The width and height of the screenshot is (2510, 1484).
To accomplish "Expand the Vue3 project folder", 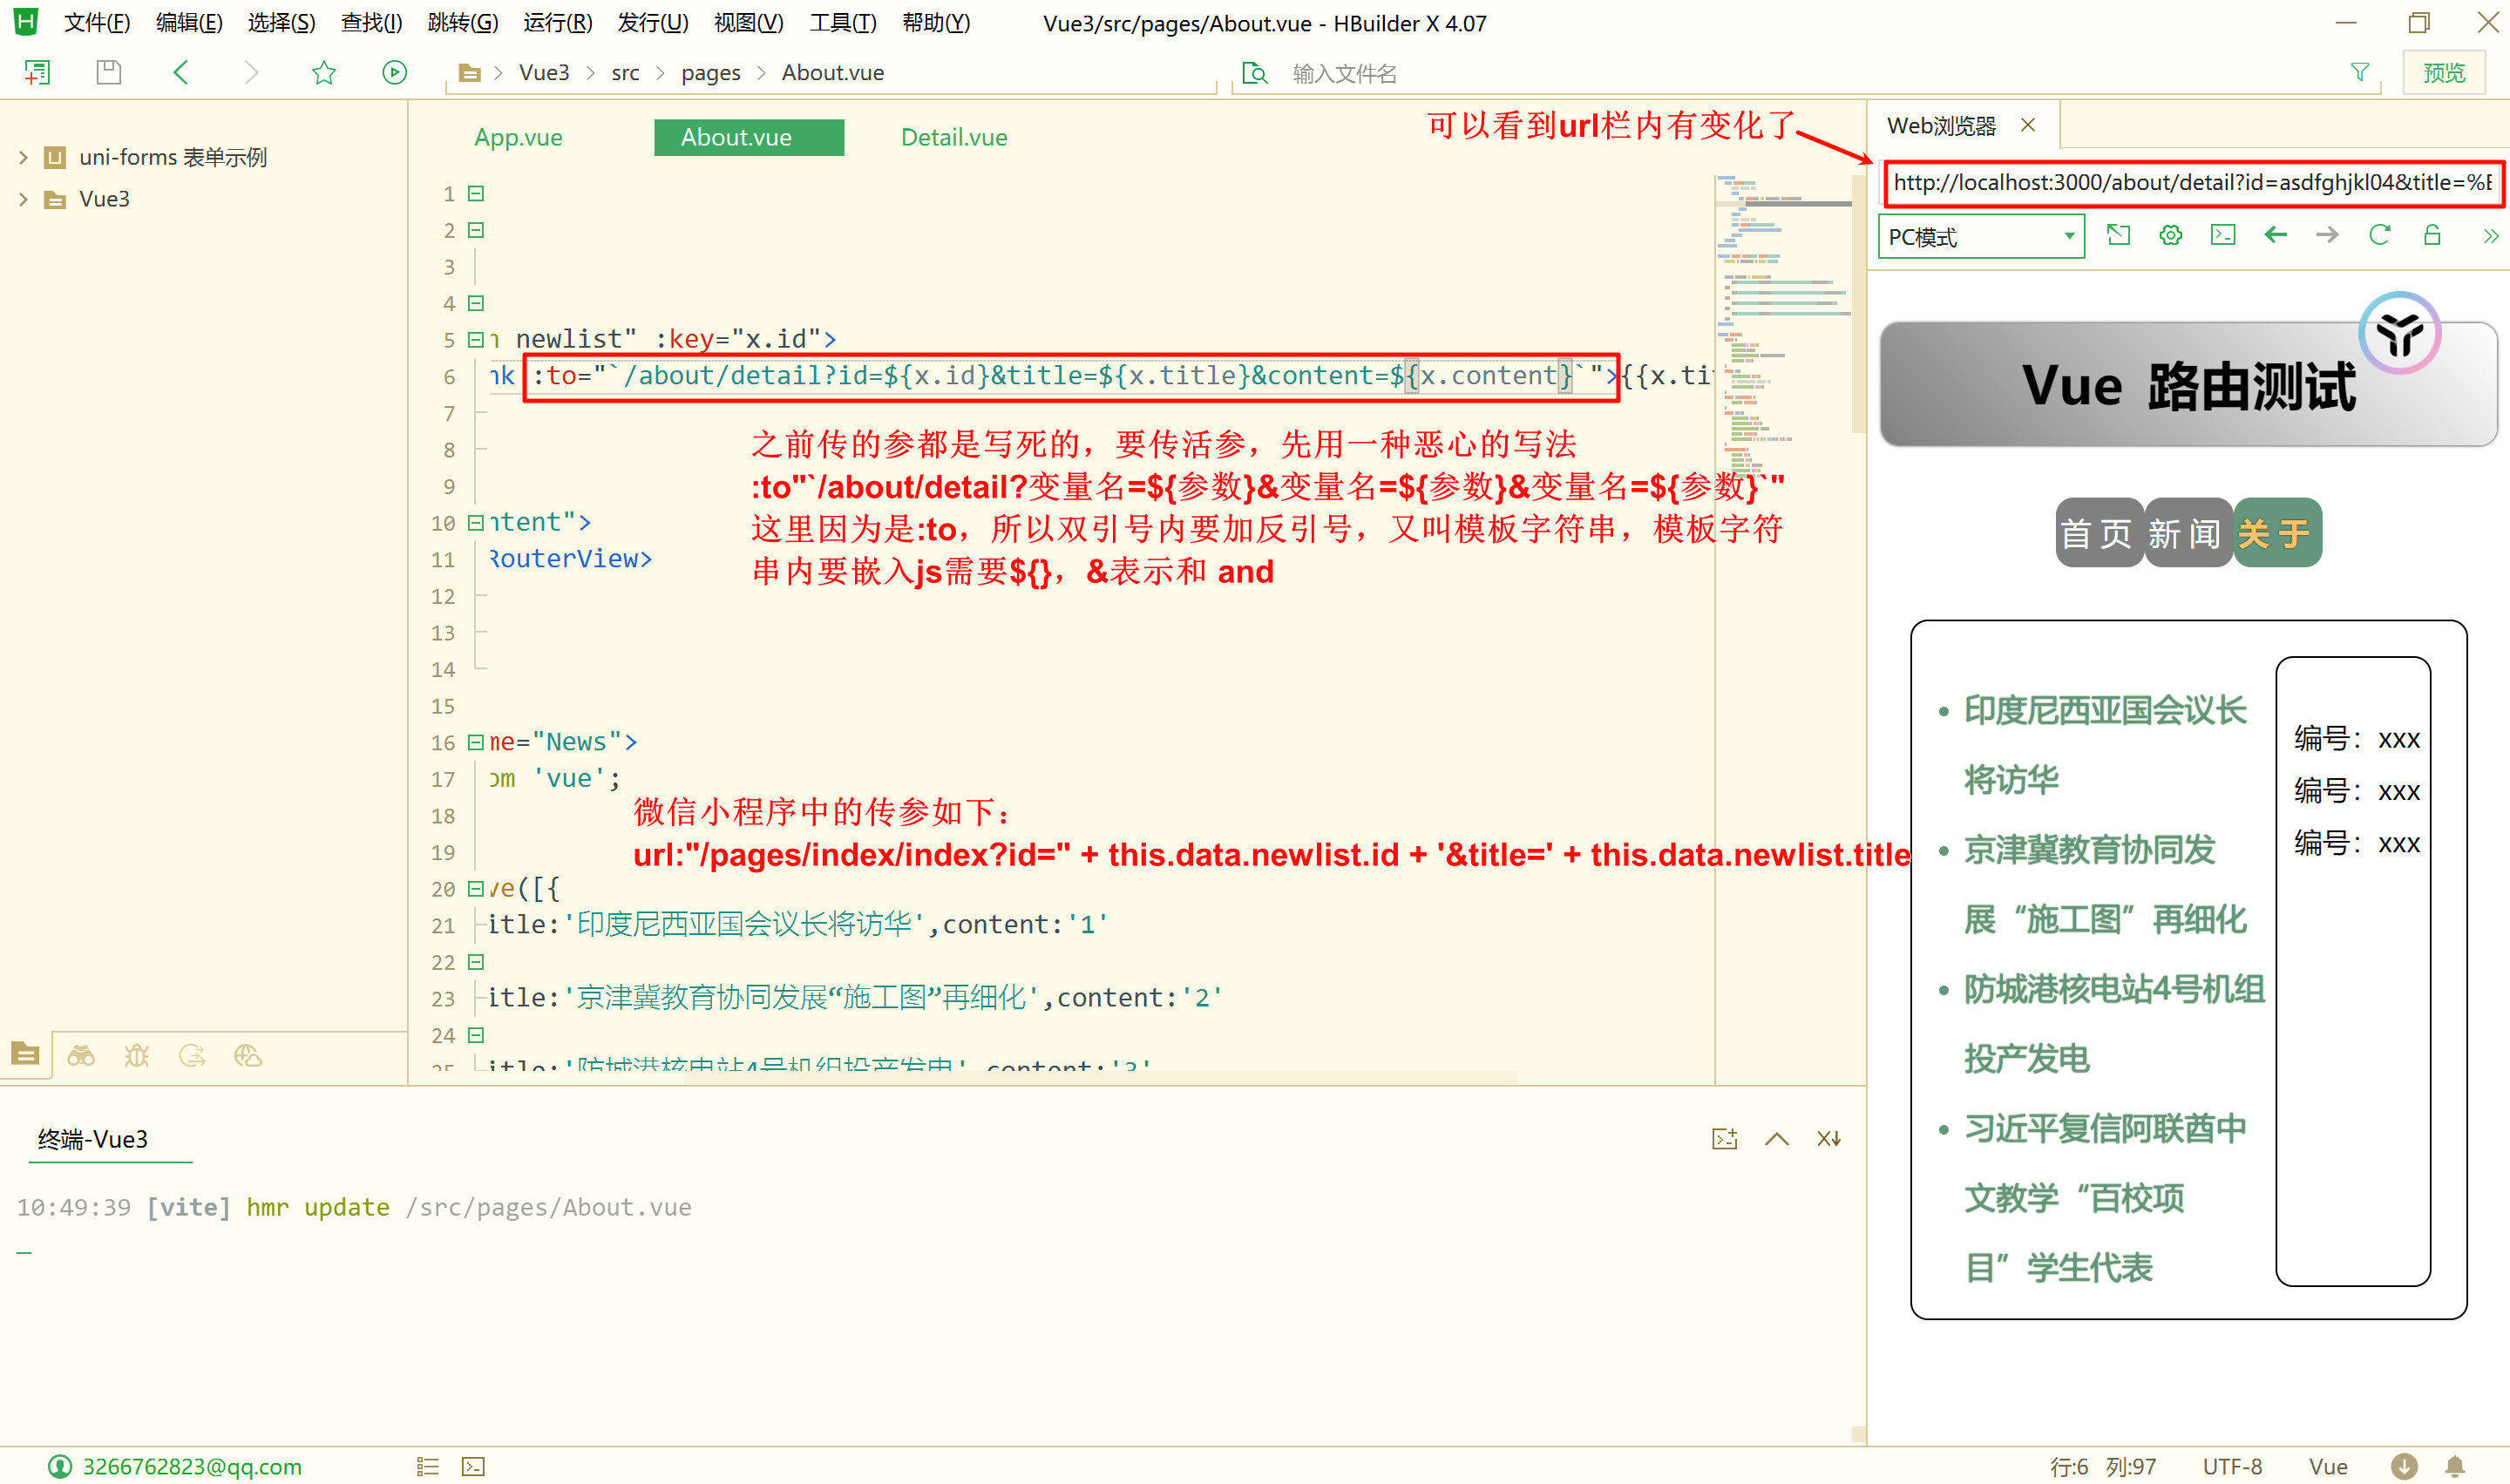I will 23,199.
